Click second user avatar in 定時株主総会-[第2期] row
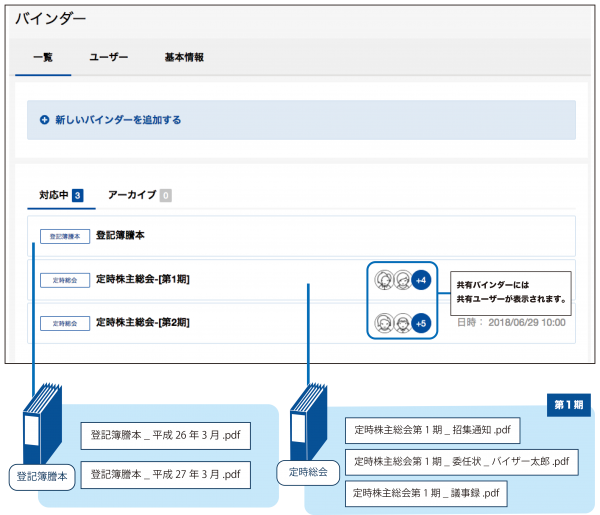Viewport: 600px width, 515px height. pyautogui.click(x=402, y=323)
